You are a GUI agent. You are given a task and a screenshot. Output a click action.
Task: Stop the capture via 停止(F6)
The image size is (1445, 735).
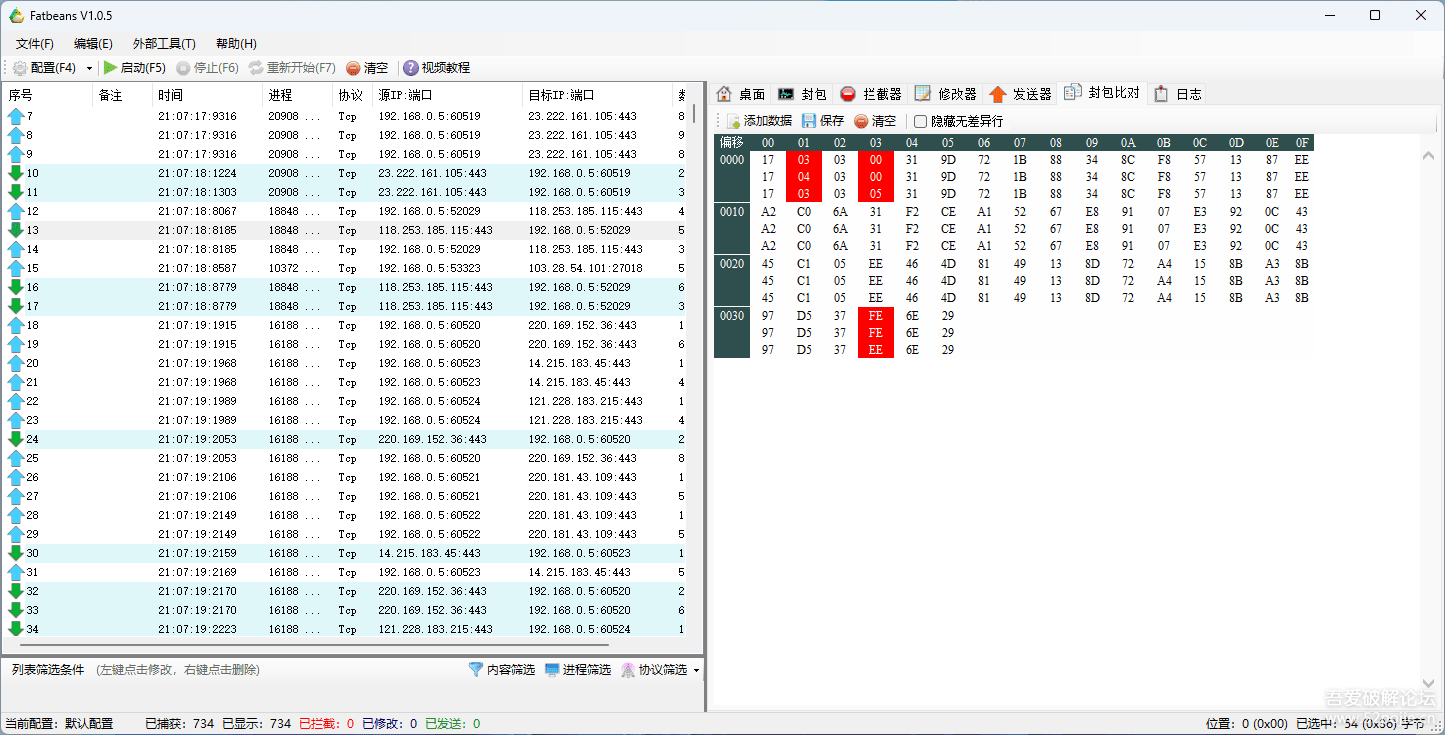(x=210, y=68)
